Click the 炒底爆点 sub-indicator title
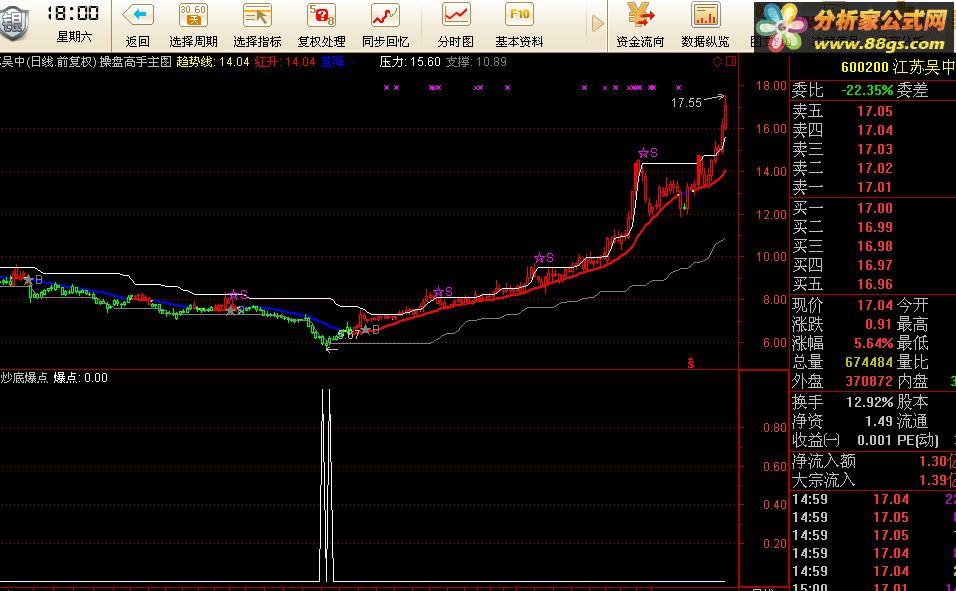The height and width of the screenshot is (591, 956). click(24, 378)
